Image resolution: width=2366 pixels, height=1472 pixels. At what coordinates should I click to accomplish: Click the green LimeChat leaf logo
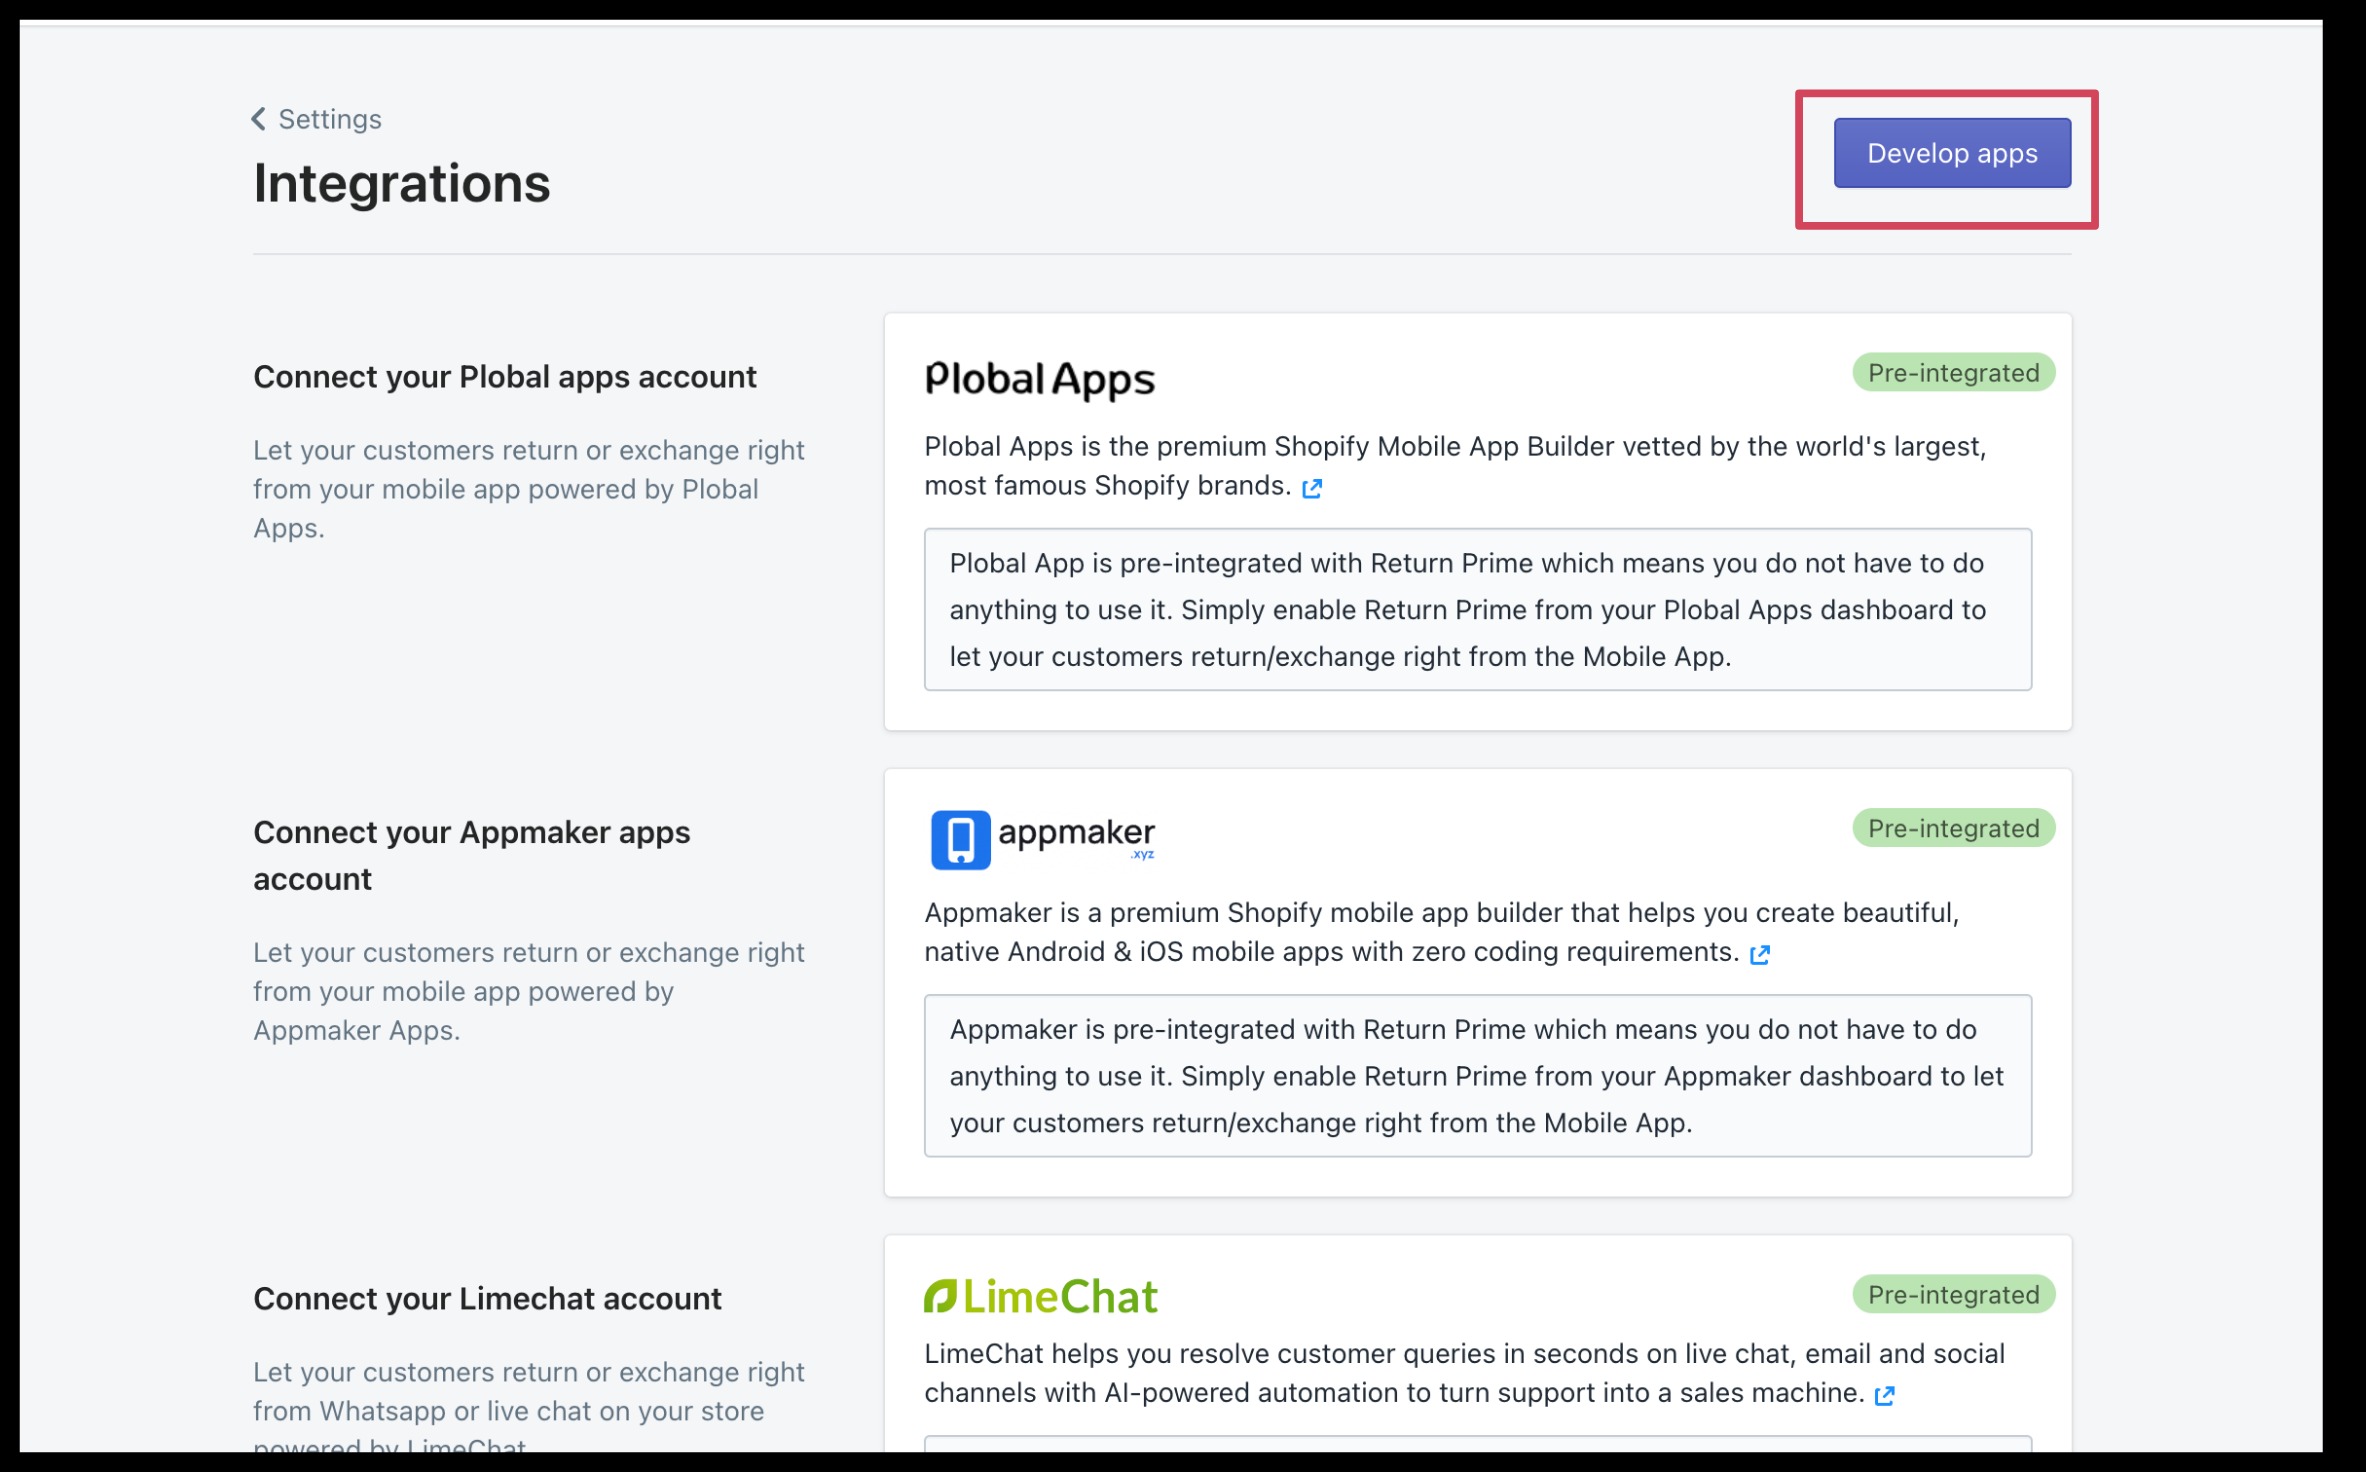(940, 1296)
